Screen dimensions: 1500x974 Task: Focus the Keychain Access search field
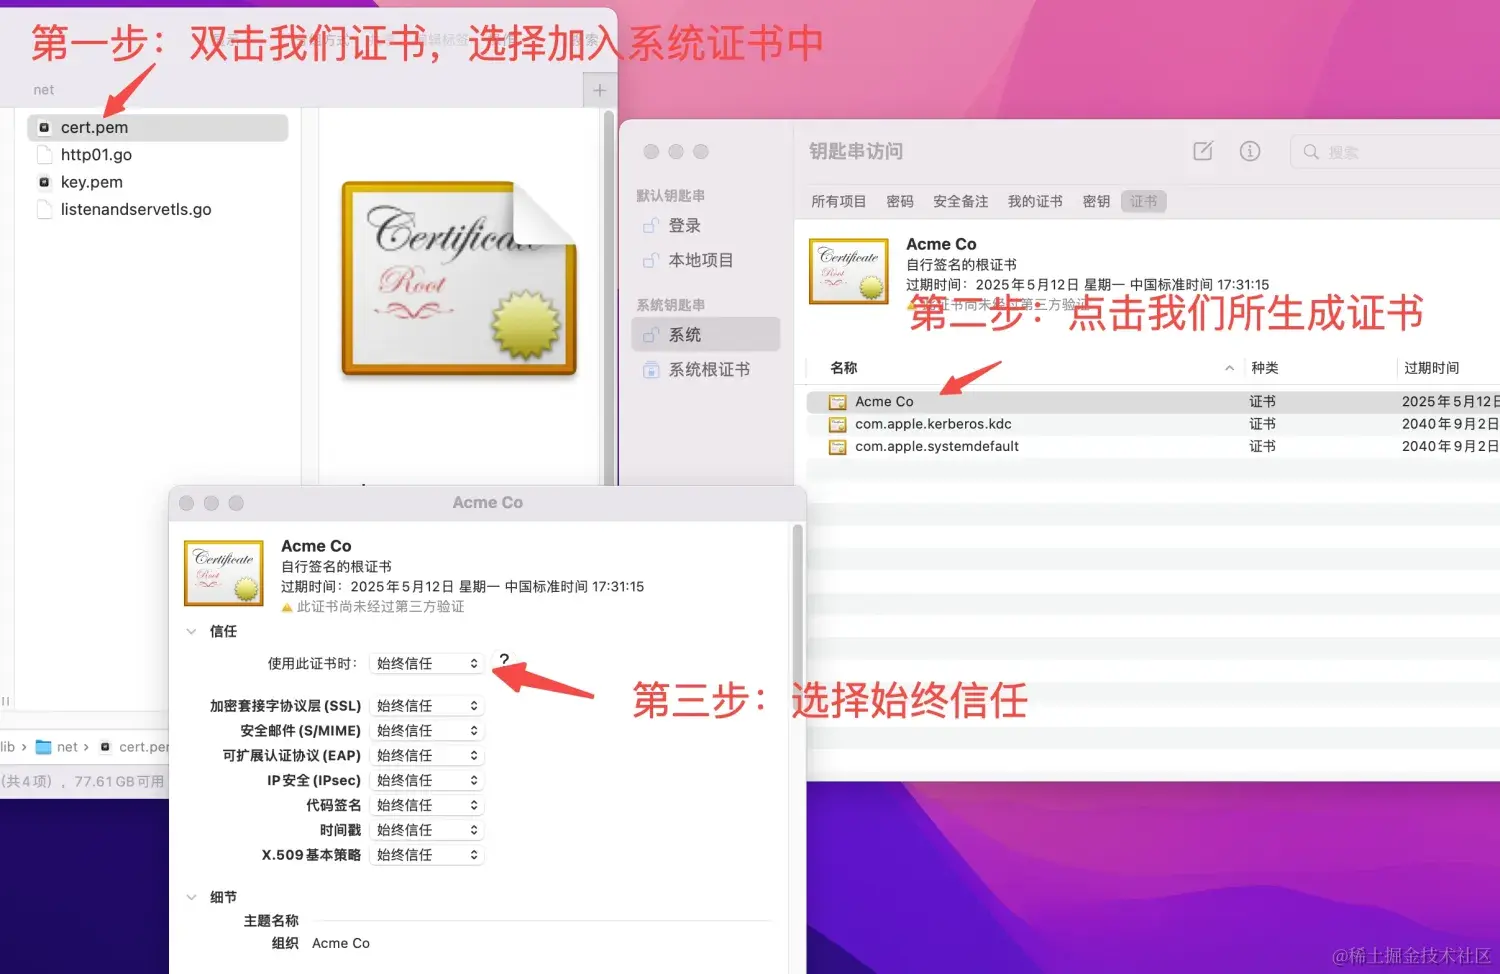[x=1396, y=152]
